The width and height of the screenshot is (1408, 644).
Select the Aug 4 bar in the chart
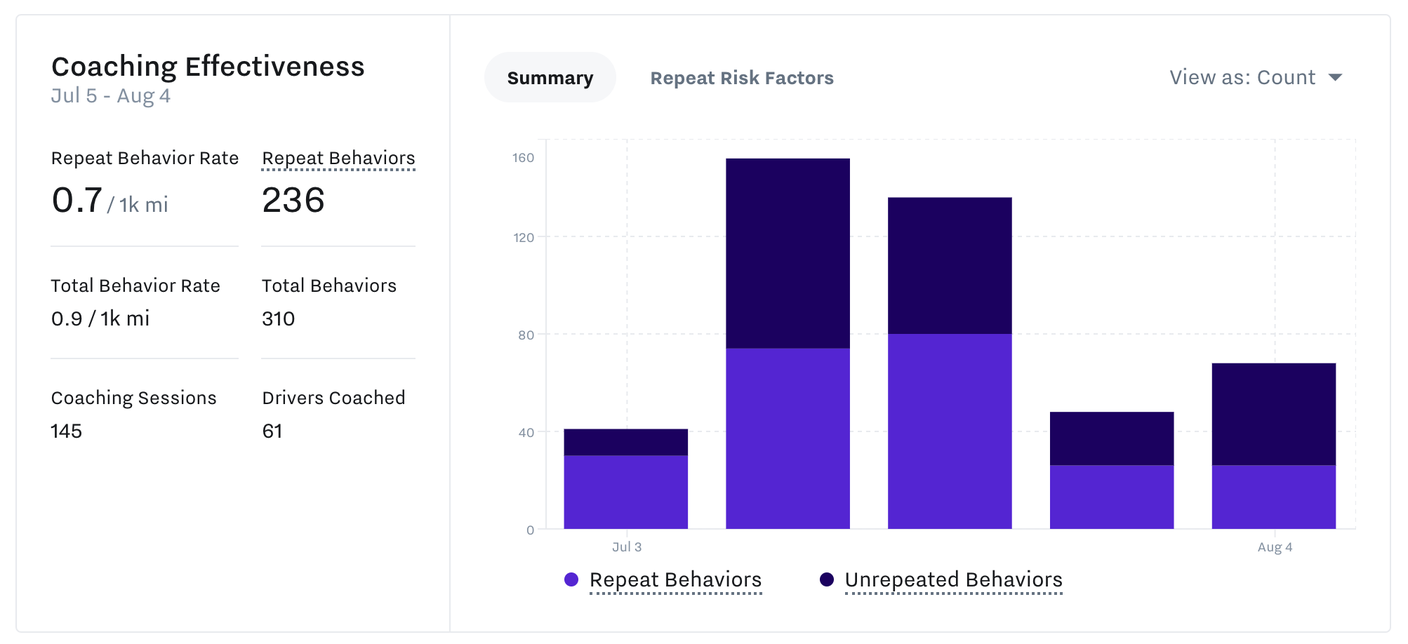(x=1273, y=445)
